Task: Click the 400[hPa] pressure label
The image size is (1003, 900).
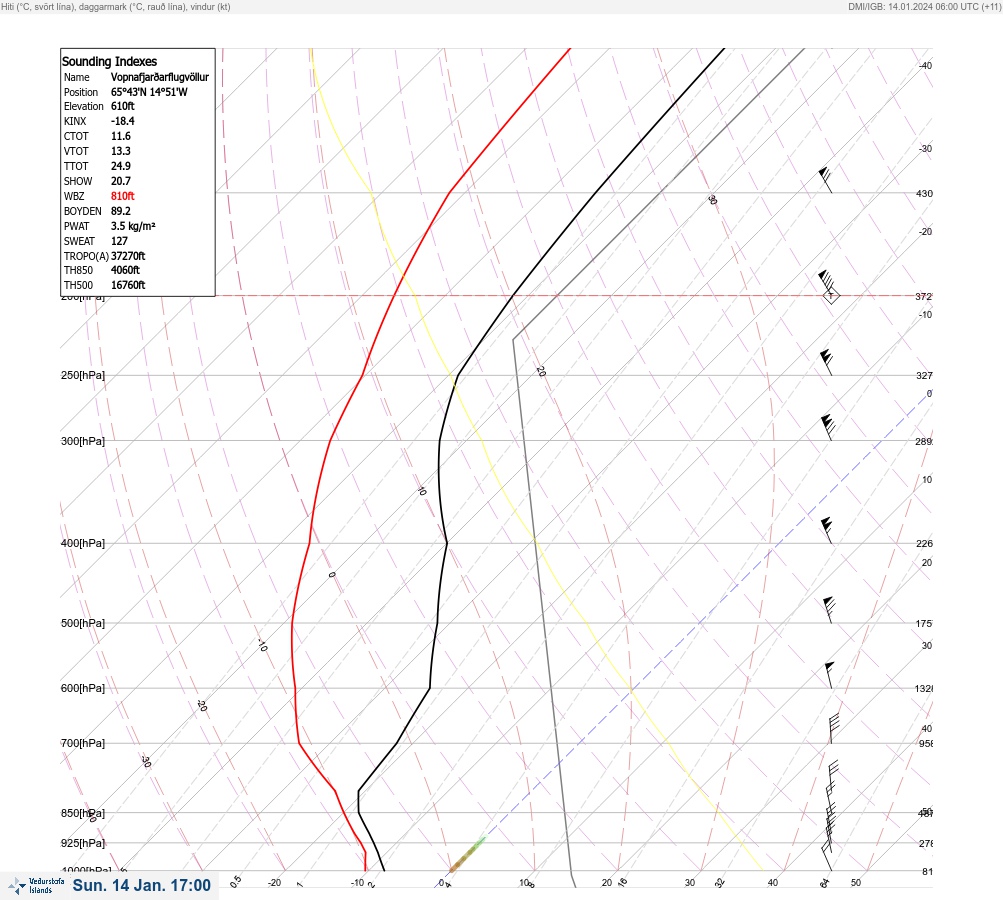Action: pos(83,543)
